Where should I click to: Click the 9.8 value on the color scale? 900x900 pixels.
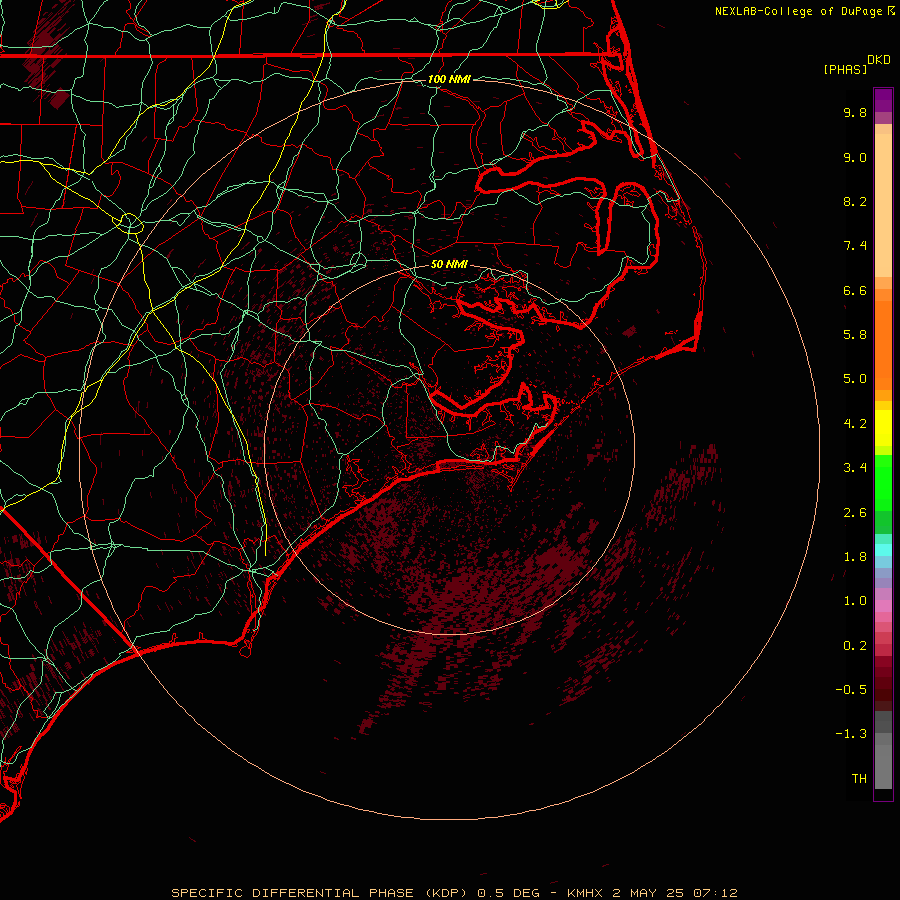855,112
